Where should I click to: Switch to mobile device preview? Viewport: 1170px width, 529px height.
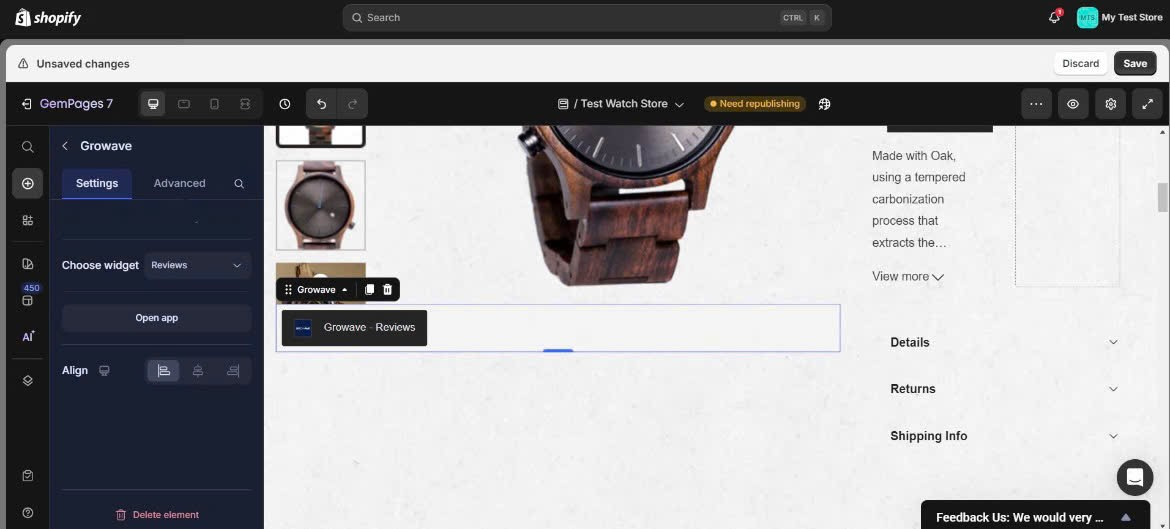214,104
